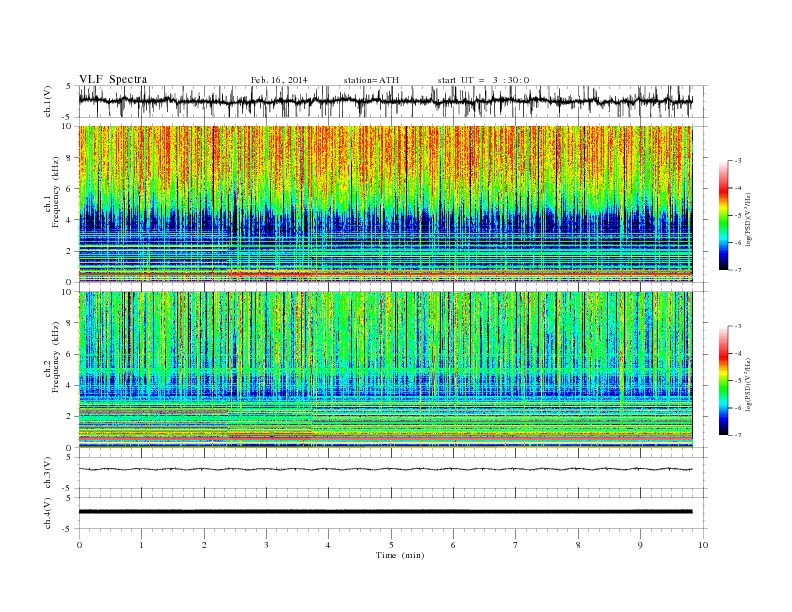The width and height of the screenshot is (792, 612).
Task: Click time axis tick label "0"
Action: [x=79, y=545]
